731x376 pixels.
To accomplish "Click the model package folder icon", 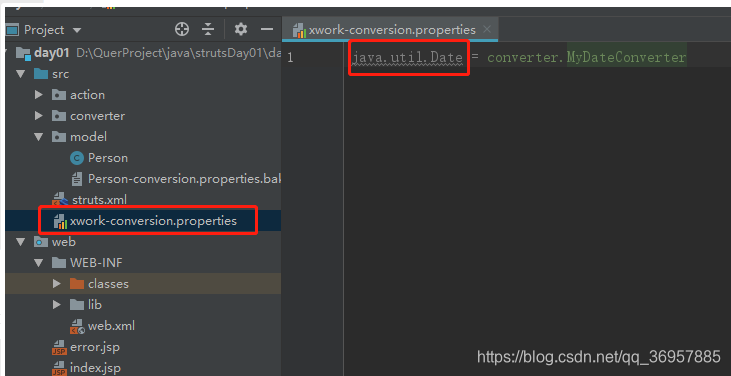I will coord(59,137).
